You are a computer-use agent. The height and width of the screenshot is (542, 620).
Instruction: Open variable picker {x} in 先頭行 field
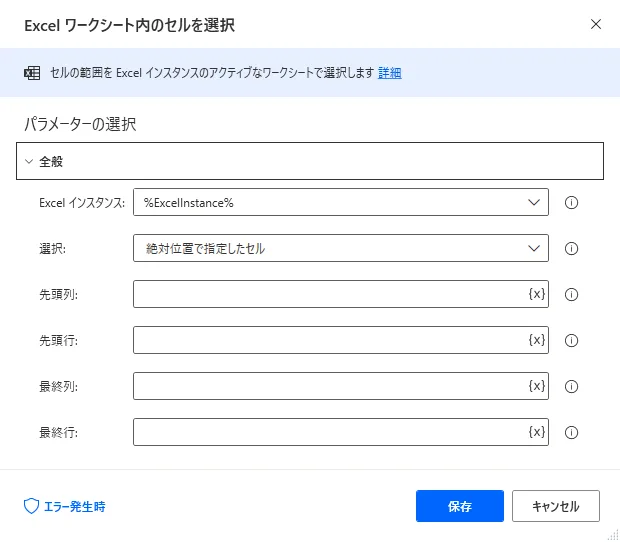coord(536,340)
